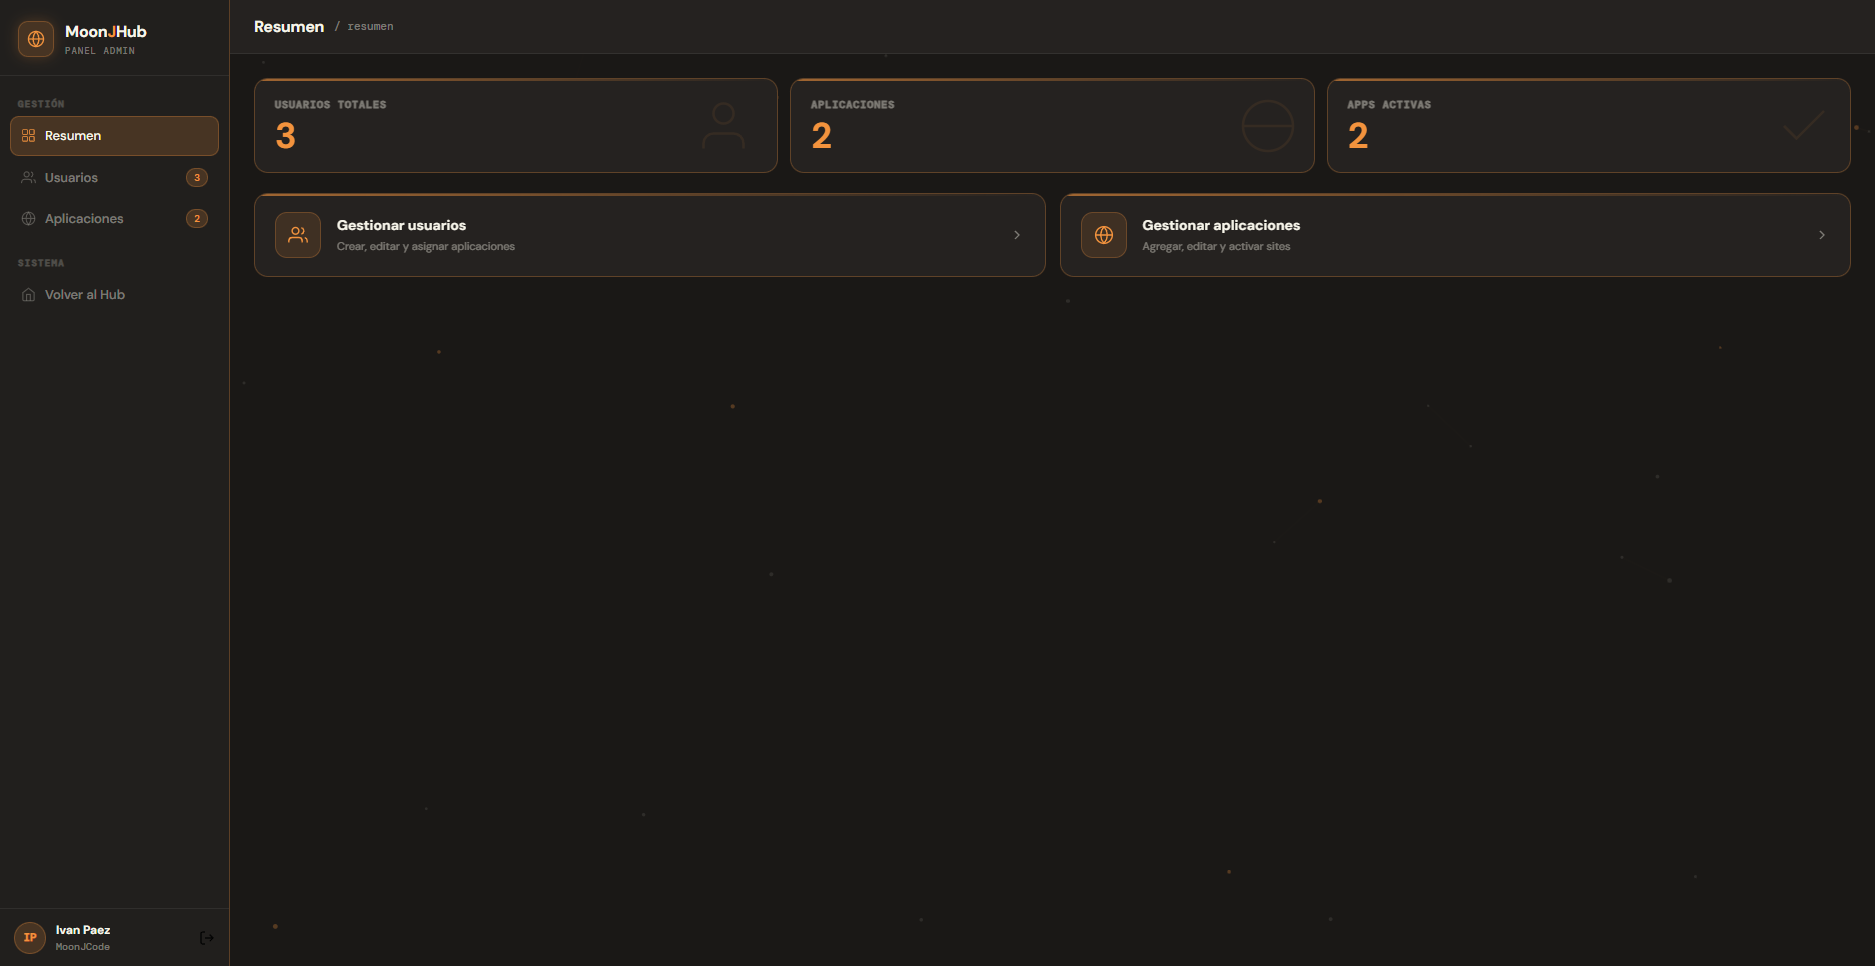Select Volver al Hub

(x=114, y=295)
